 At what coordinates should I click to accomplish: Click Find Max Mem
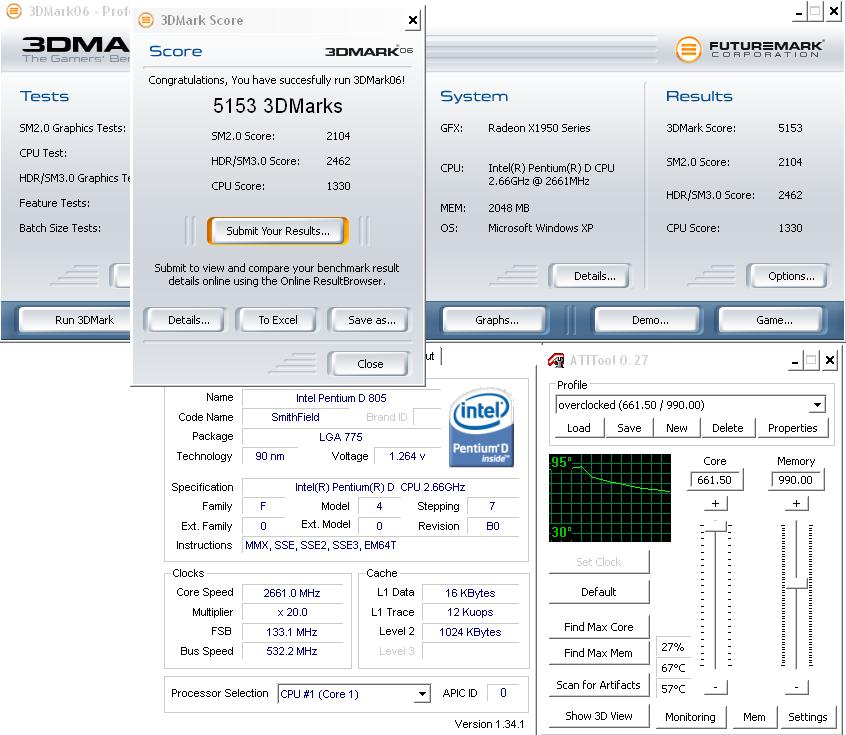tap(598, 653)
